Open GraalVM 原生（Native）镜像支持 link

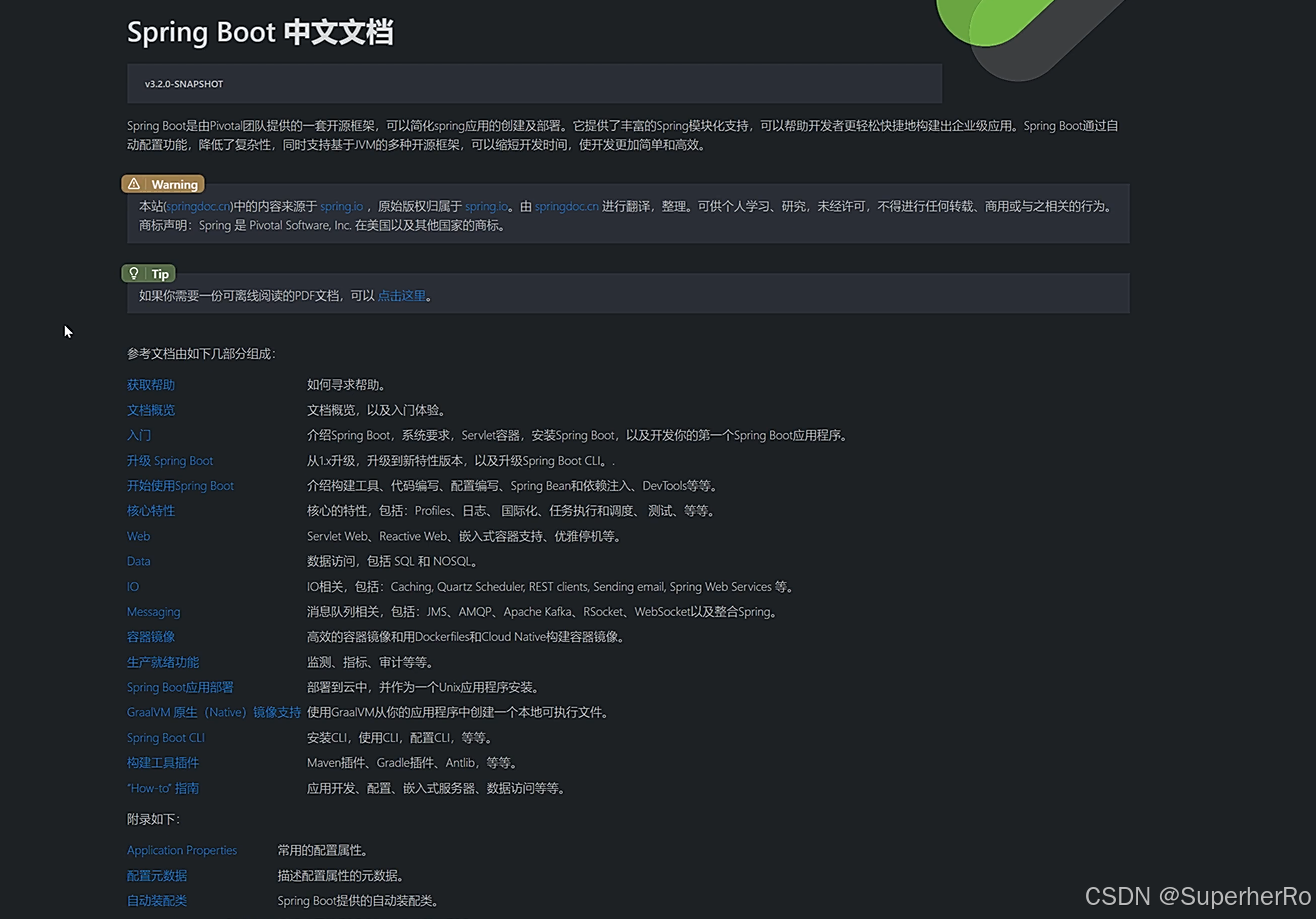pos(214,713)
